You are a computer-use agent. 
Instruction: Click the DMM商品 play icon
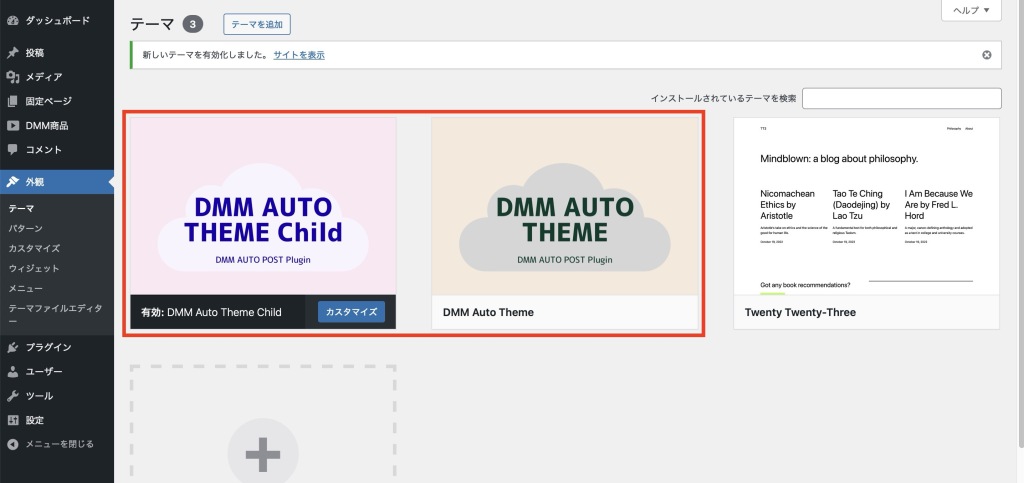[12, 125]
